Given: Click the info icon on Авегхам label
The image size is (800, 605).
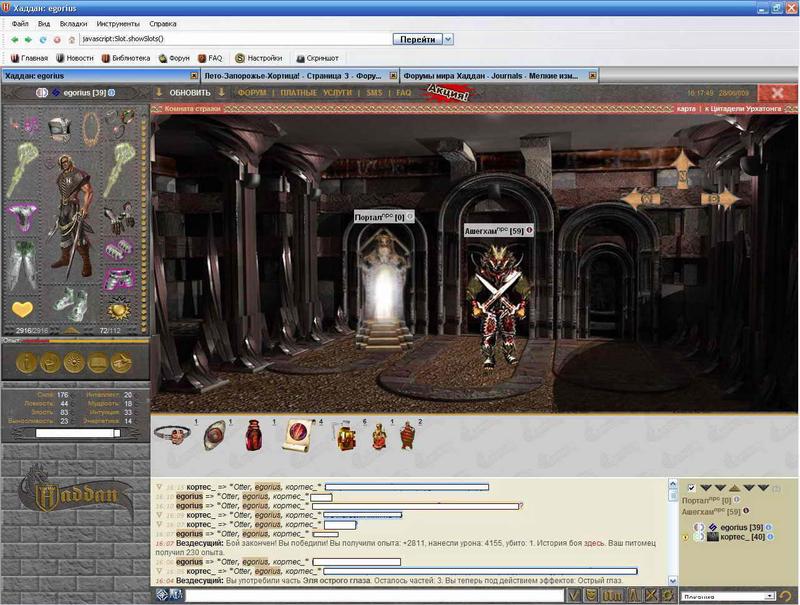Looking at the screenshot, I should tap(529, 230).
